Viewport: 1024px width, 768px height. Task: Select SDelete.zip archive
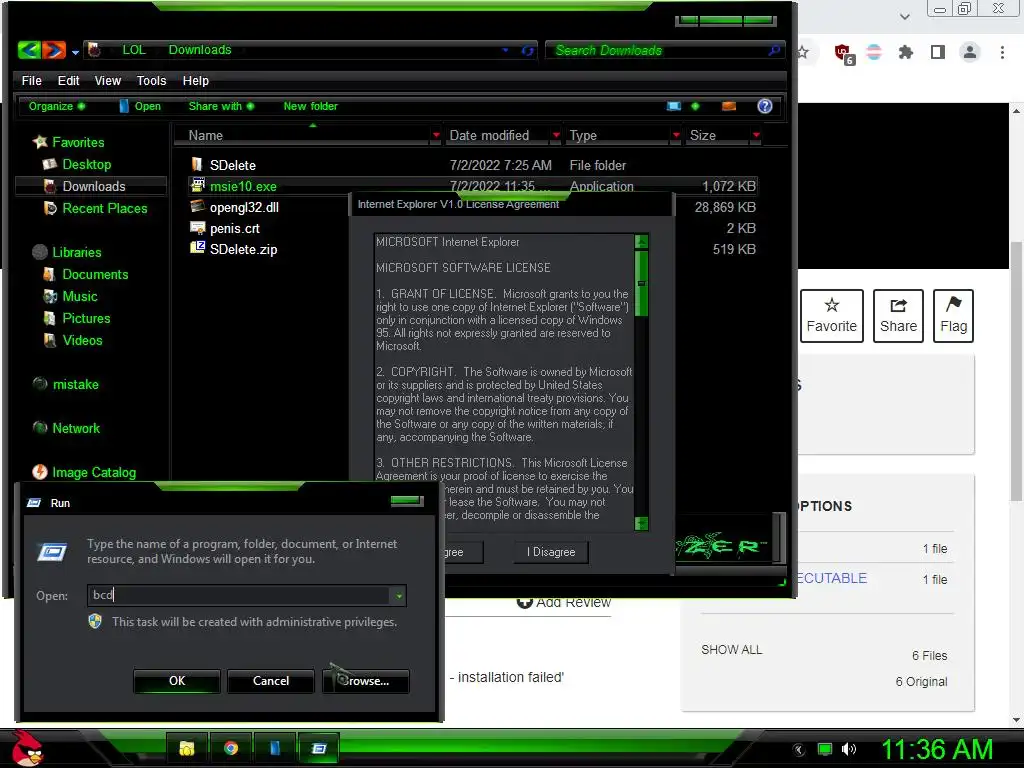[x=243, y=249]
